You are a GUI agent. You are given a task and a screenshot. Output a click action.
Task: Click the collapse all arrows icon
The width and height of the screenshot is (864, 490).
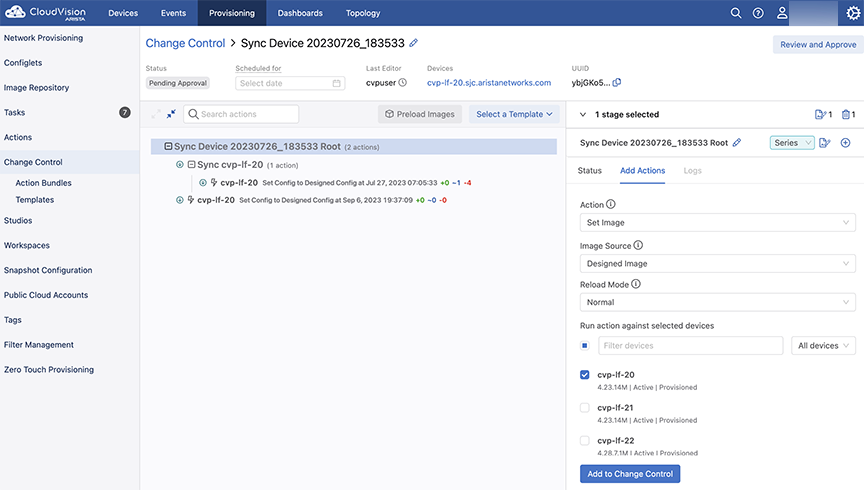coord(171,114)
